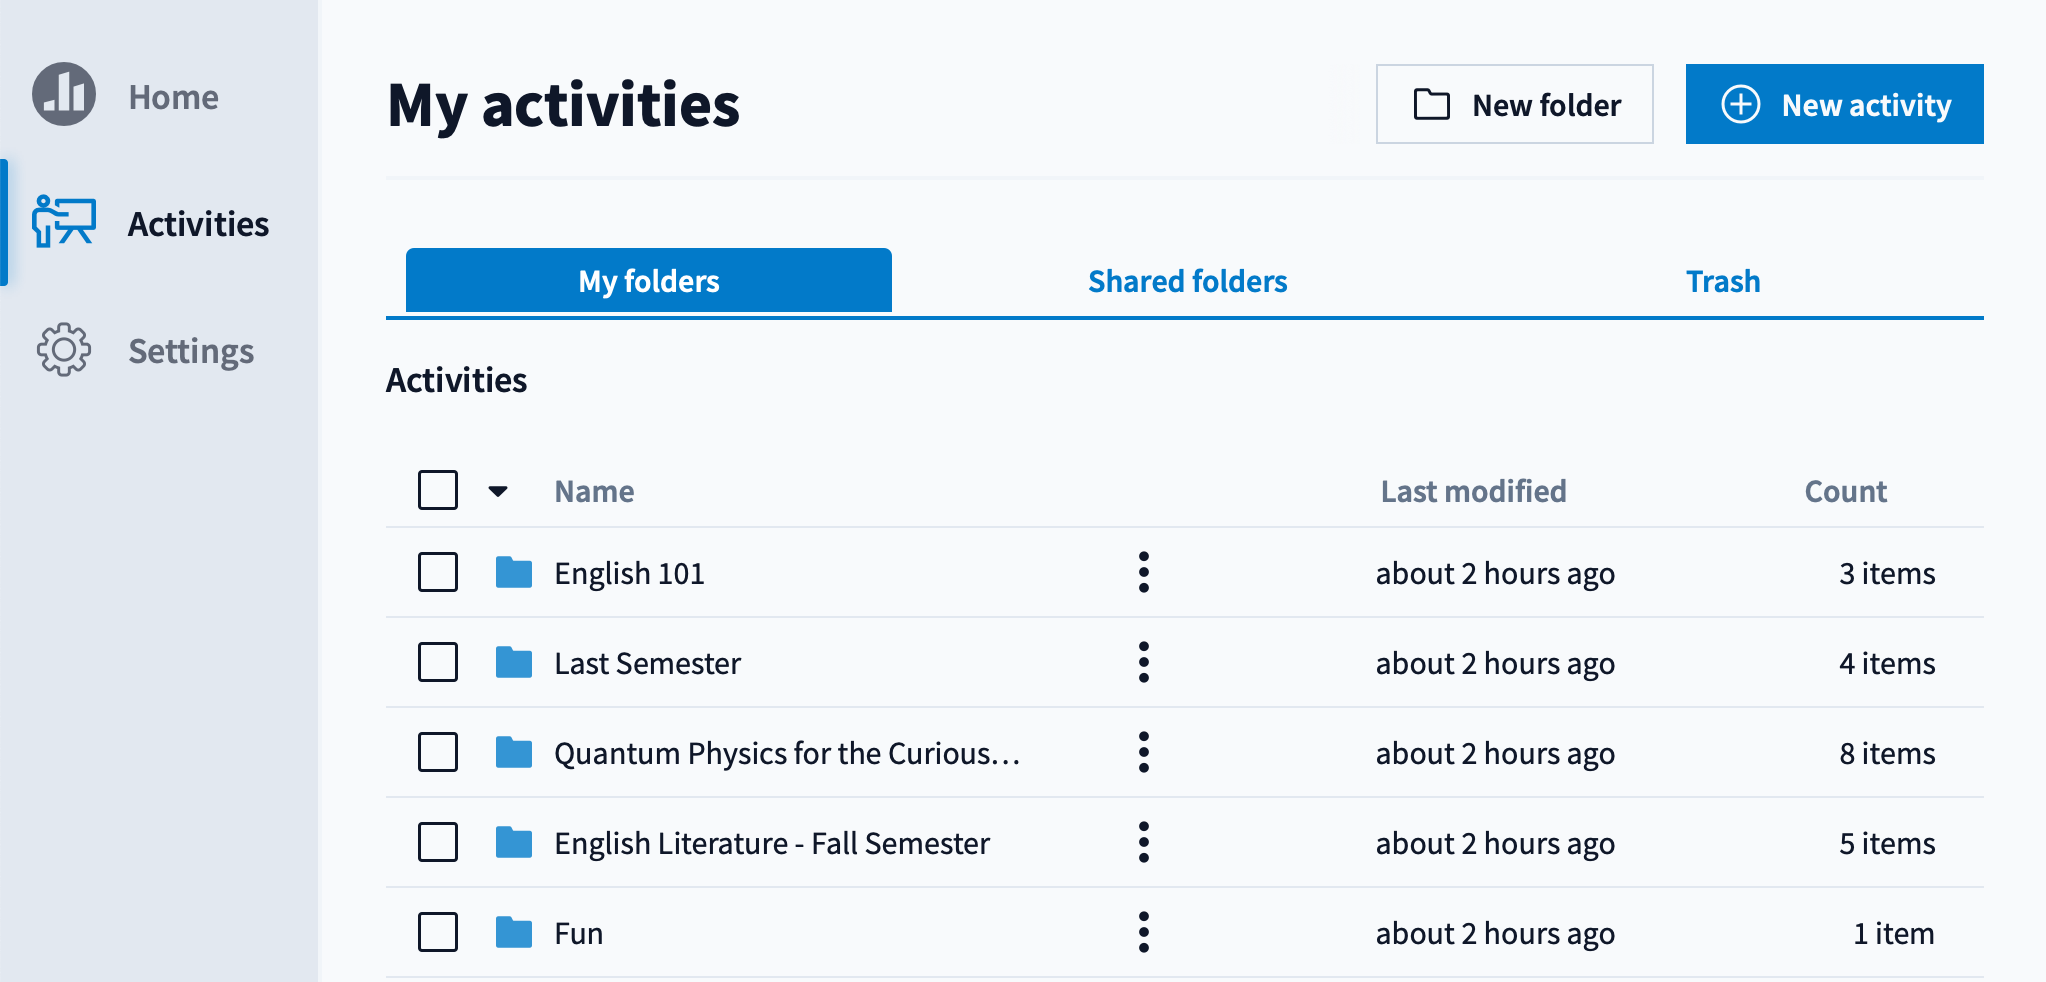Click the Activities section subheading above table
The height and width of the screenshot is (982, 2046).
(x=456, y=380)
